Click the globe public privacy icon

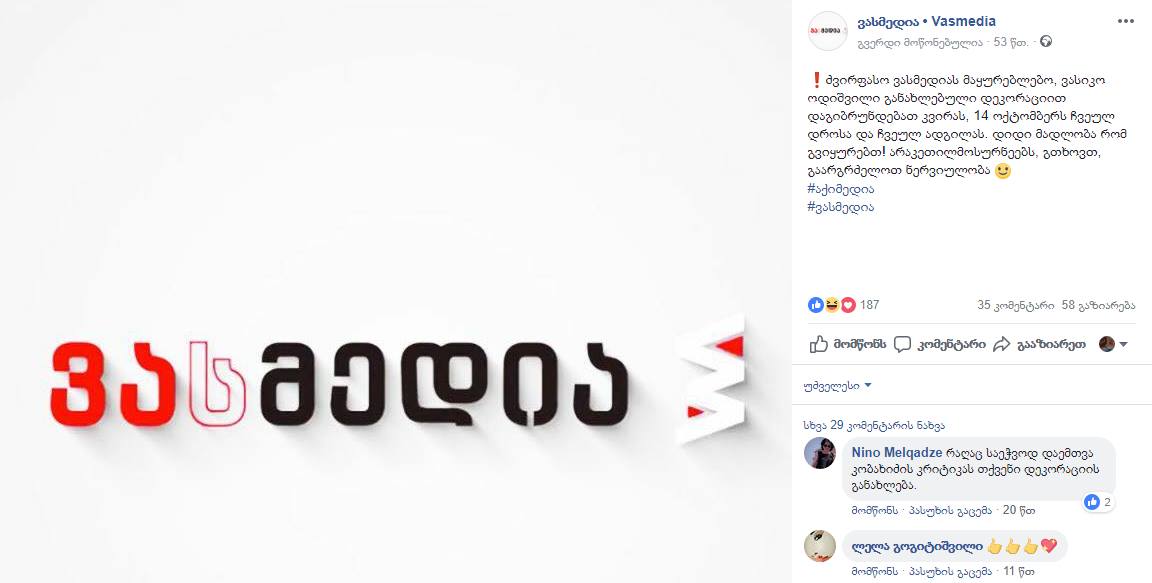point(1046,42)
